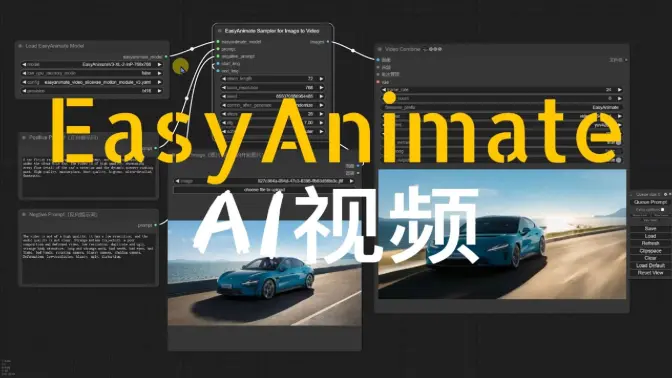The height and width of the screenshot is (378, 672).
Task: Click the Reset View button
Action: pyautogui.click(x=650, y=273)
